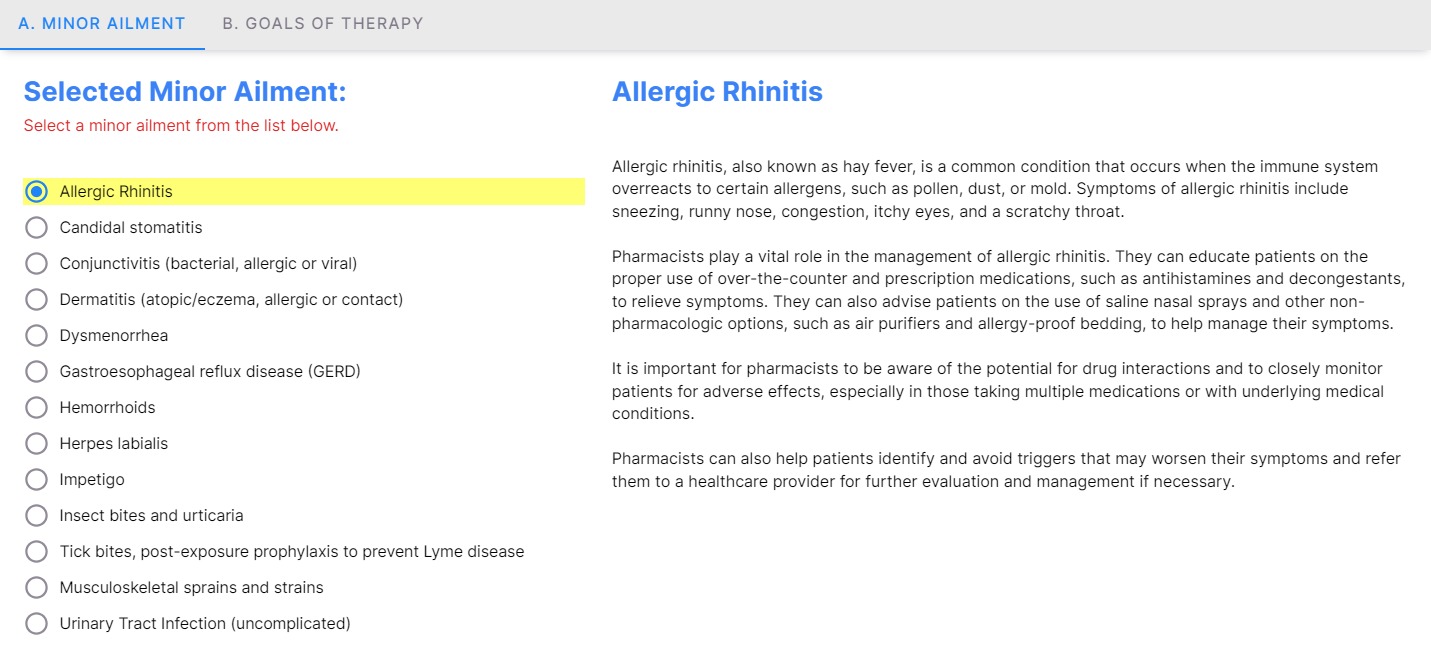Select Dysmenorrhea as the minor ailment

[x=37, y=335]
